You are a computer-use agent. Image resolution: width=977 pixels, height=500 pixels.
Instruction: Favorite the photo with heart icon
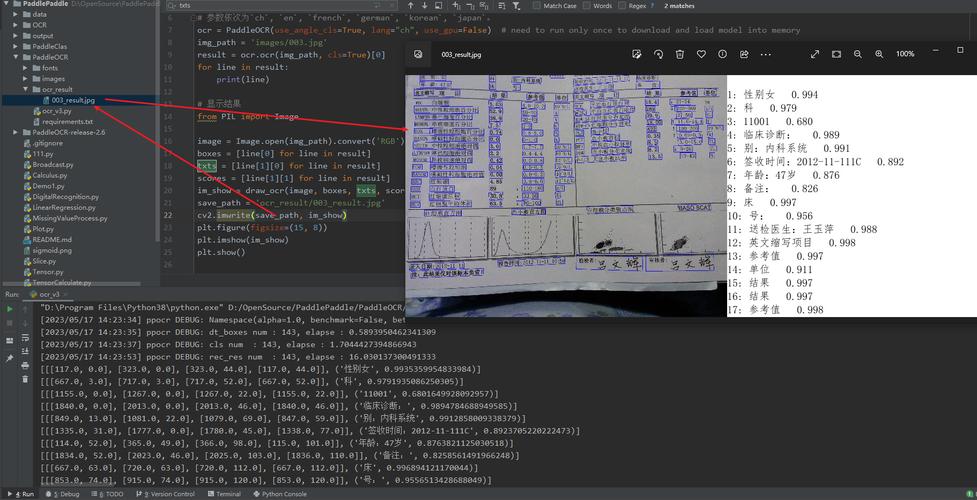[x=702, y=54]
